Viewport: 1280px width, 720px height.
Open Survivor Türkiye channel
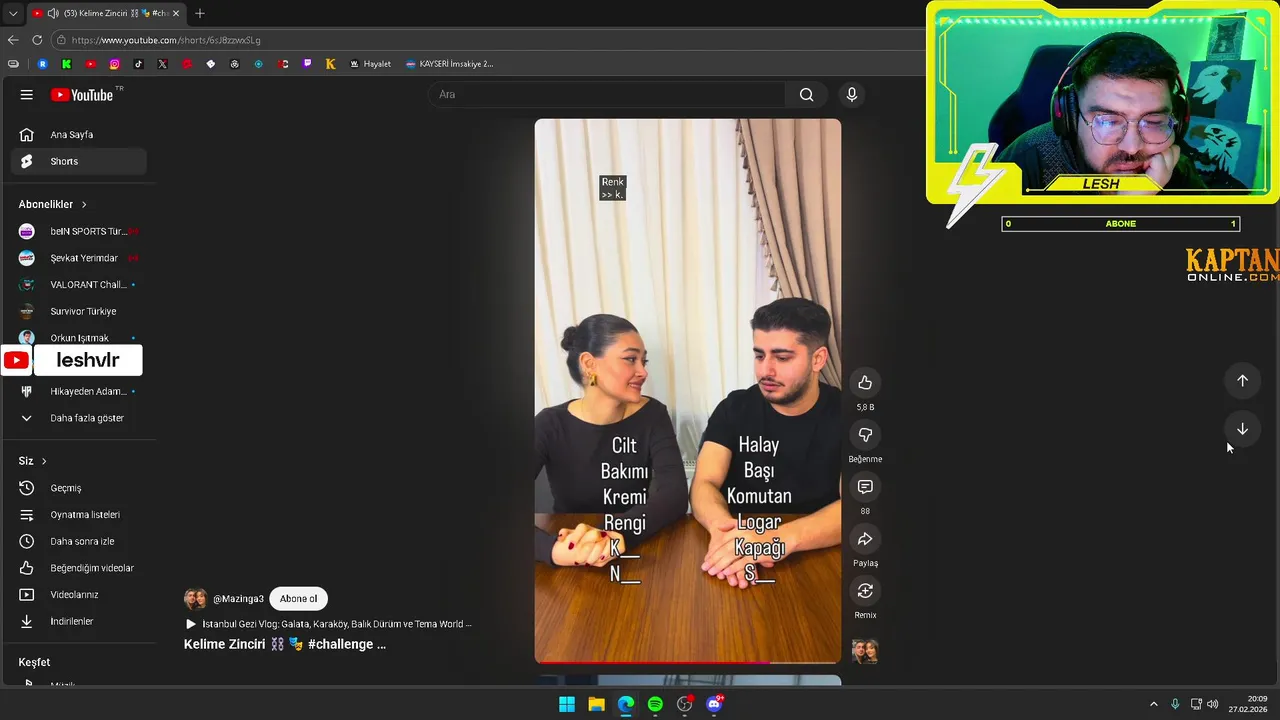coord(79,311)
